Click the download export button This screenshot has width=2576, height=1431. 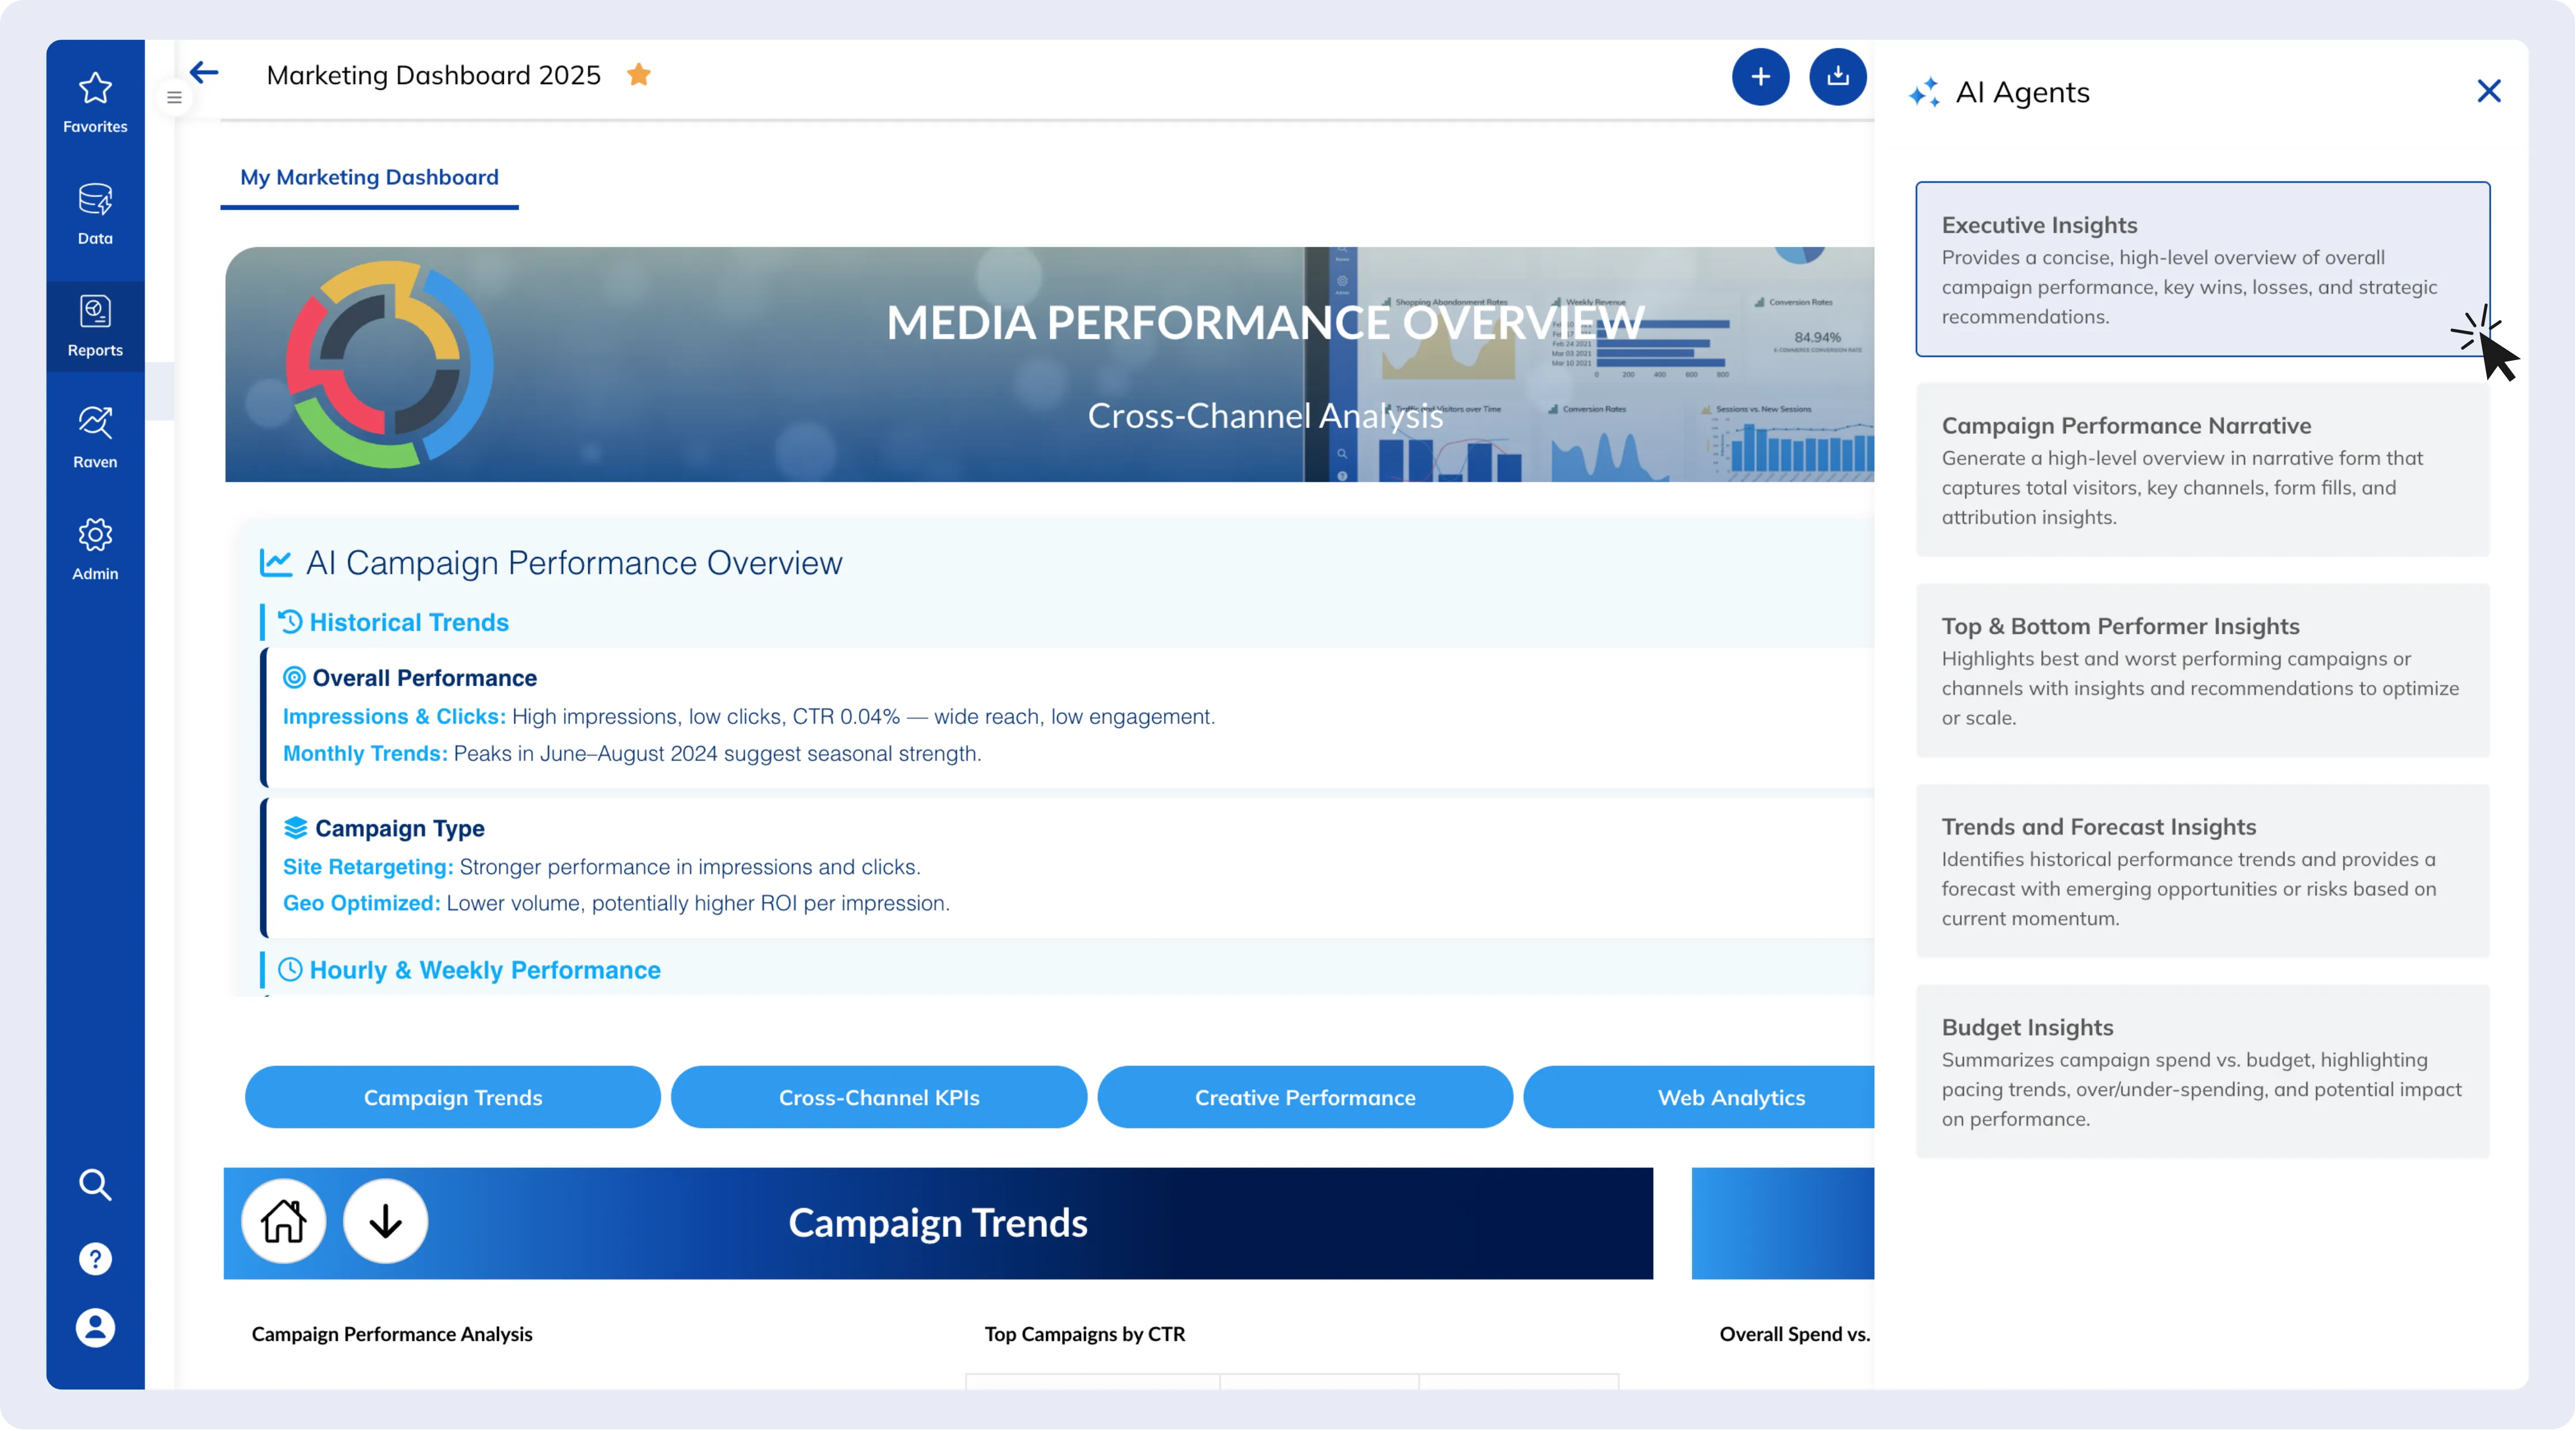1837,77
